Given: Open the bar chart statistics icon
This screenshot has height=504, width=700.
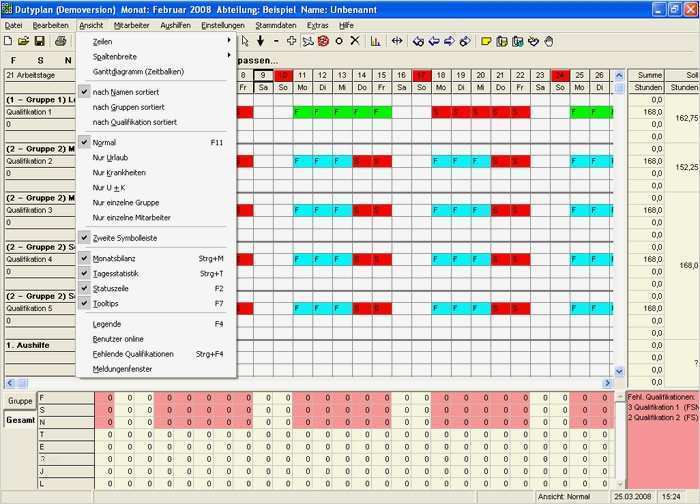Looking at the screenshot, I should 375,42.
